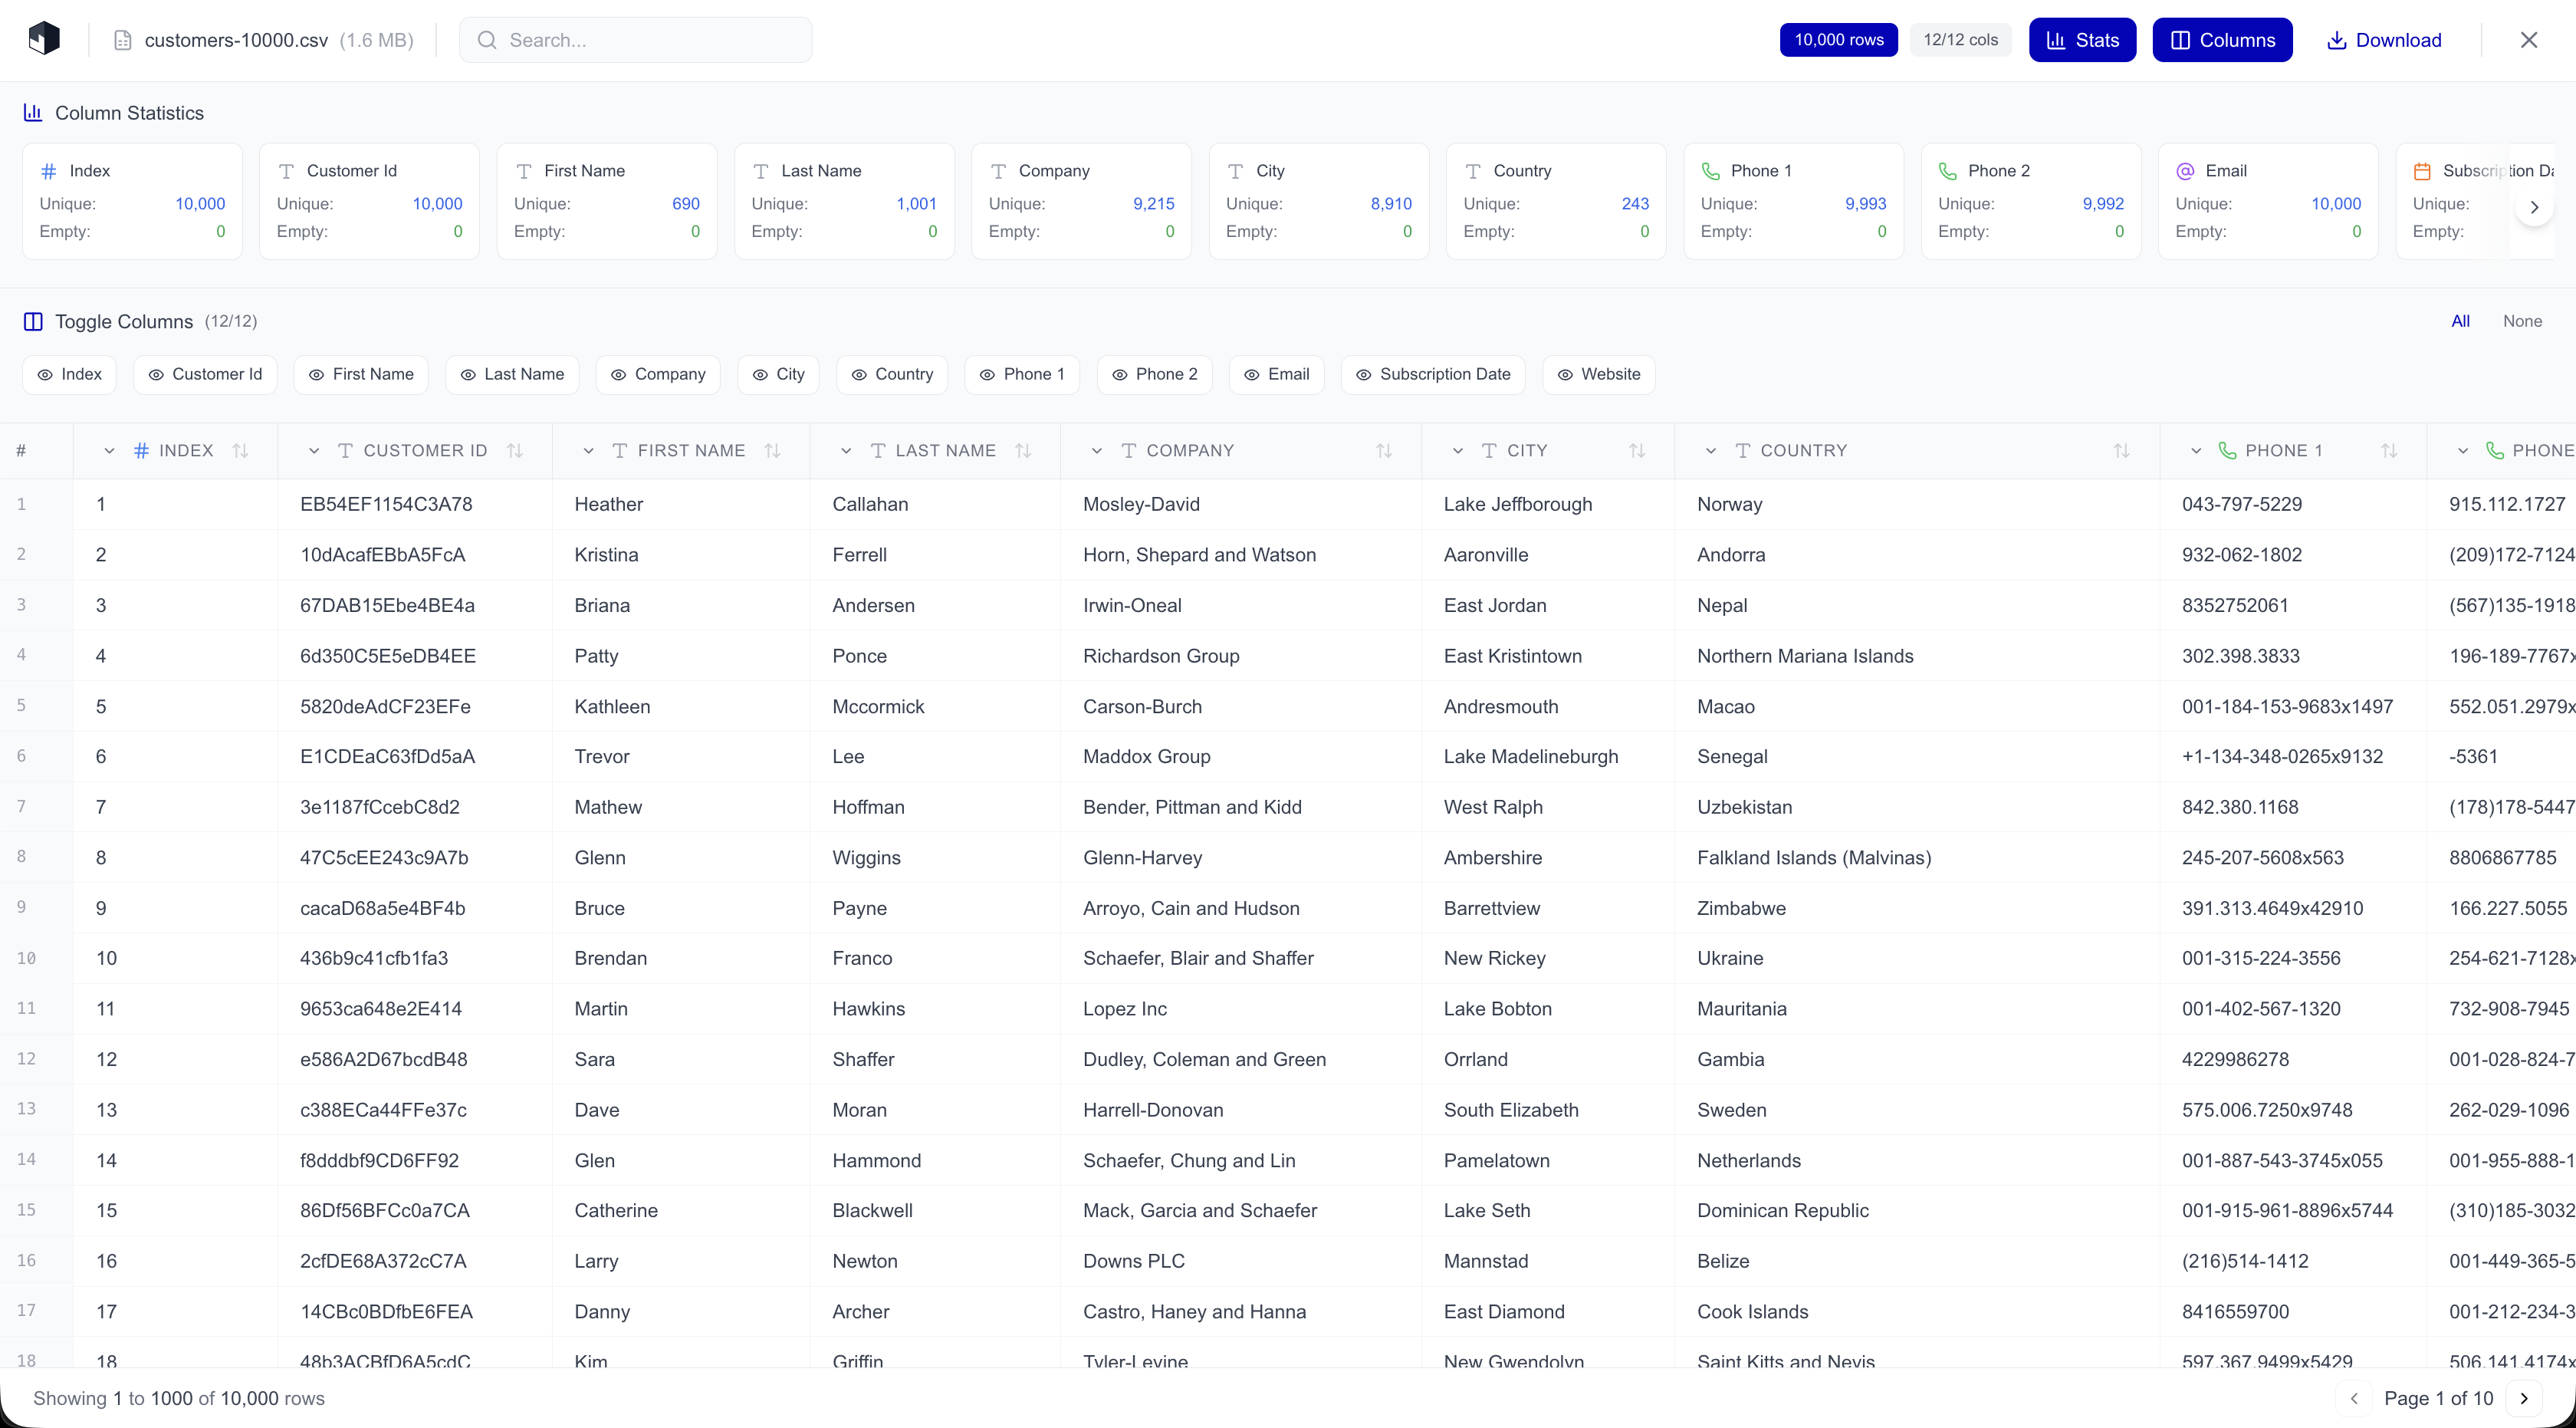Toggle visibility of Customer Id column

tap(205, 374)
